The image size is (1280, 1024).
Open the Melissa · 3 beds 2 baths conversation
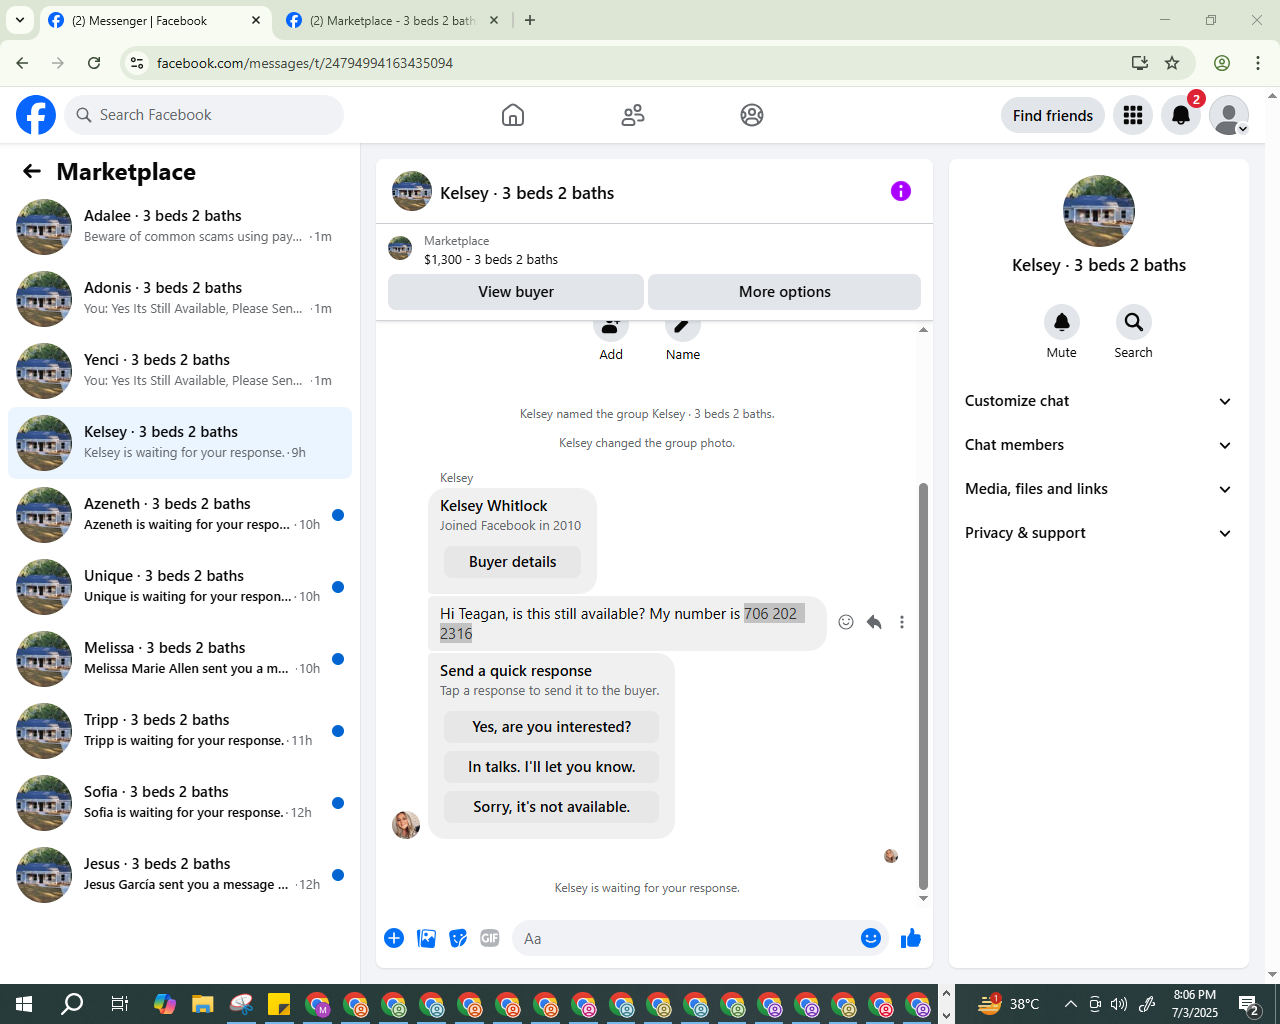click(x=180, y=659)
